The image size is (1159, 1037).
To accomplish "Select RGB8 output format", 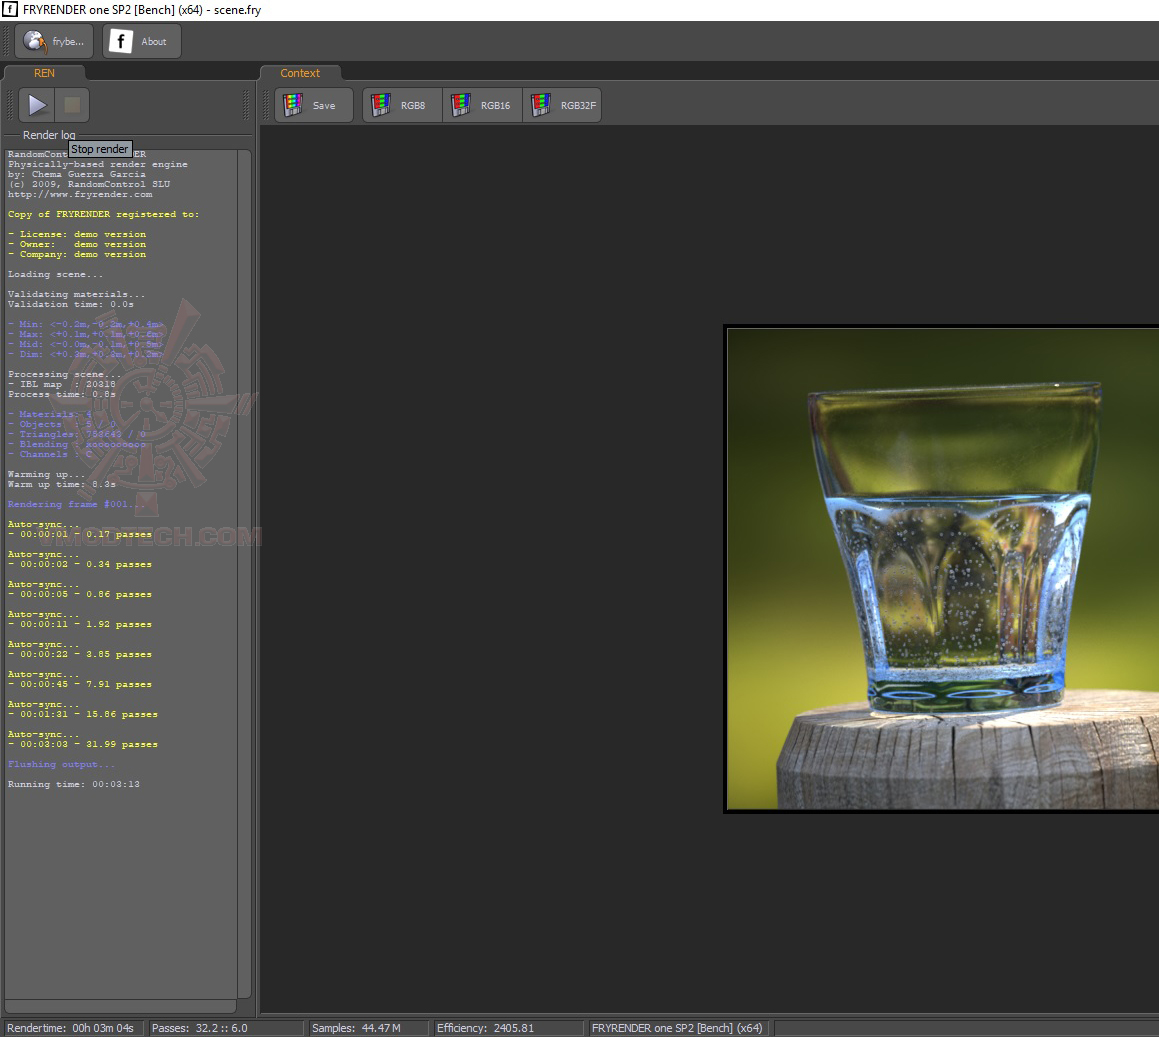I will pyautogui.click(x=402, y=105).
